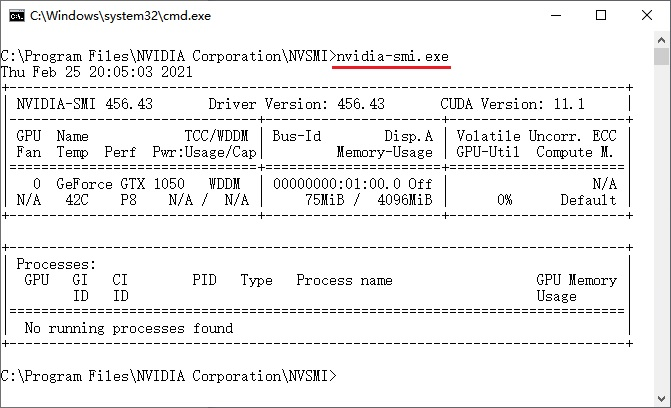Image resolution: width=671 pixels, height=408 pixels.
Task: Click the Processes: section heading
Action: [x=56, y=264]
